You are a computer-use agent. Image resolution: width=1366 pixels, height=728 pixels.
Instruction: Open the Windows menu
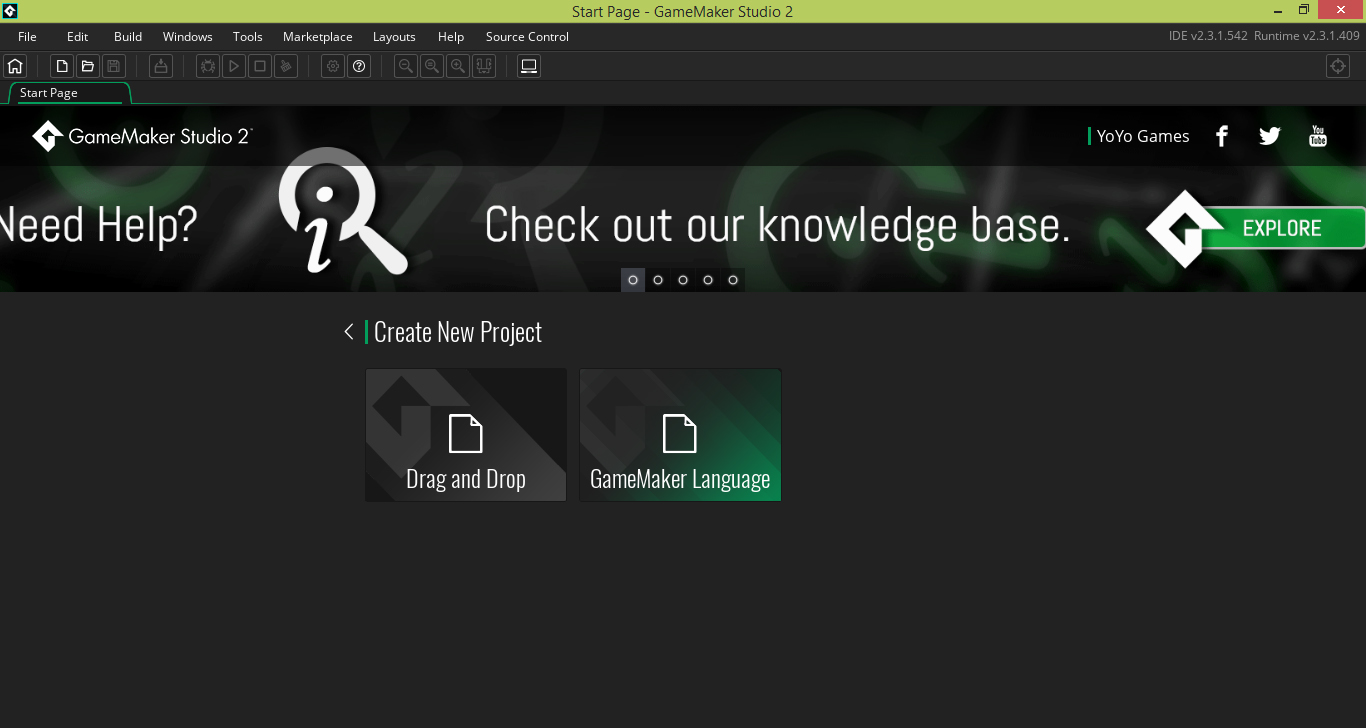188,37
